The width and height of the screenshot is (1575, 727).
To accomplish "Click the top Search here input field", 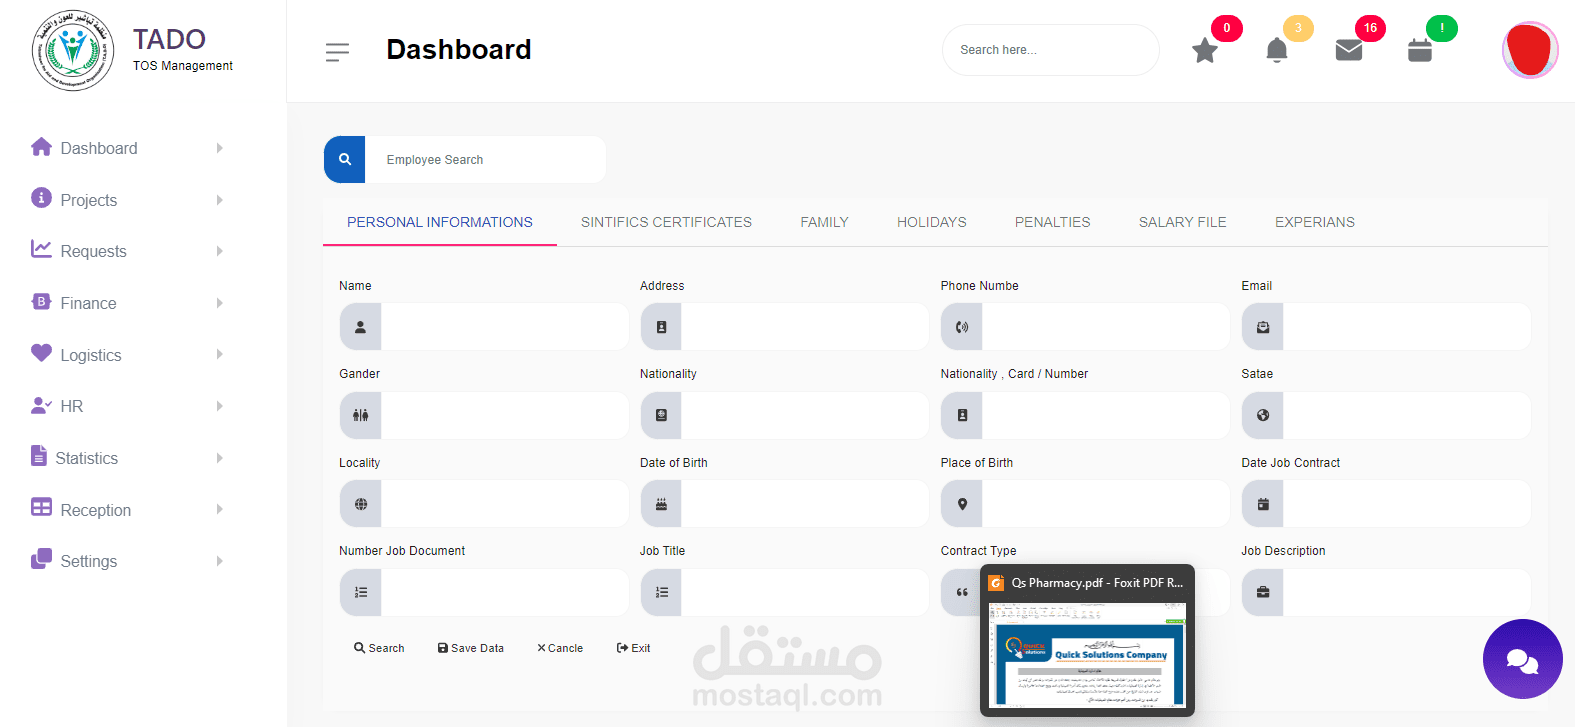I will tap(1050, 50).
